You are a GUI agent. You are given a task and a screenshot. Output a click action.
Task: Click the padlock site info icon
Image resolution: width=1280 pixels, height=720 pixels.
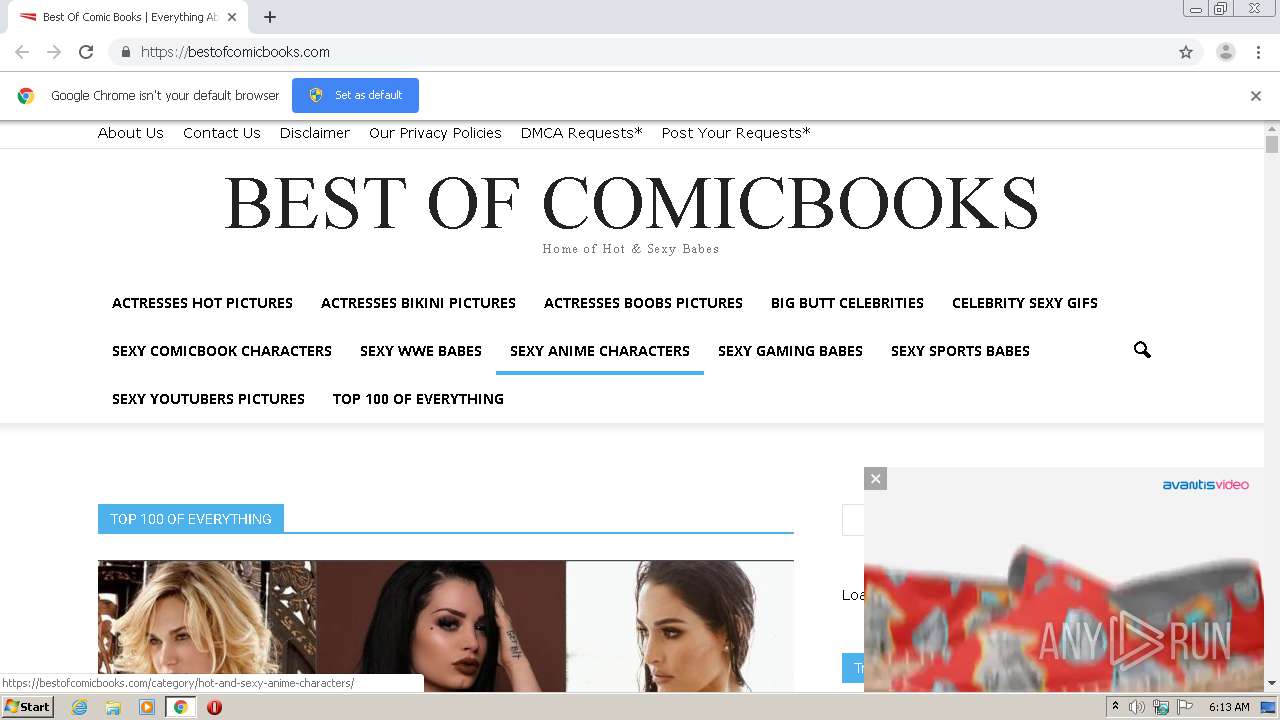125,52
